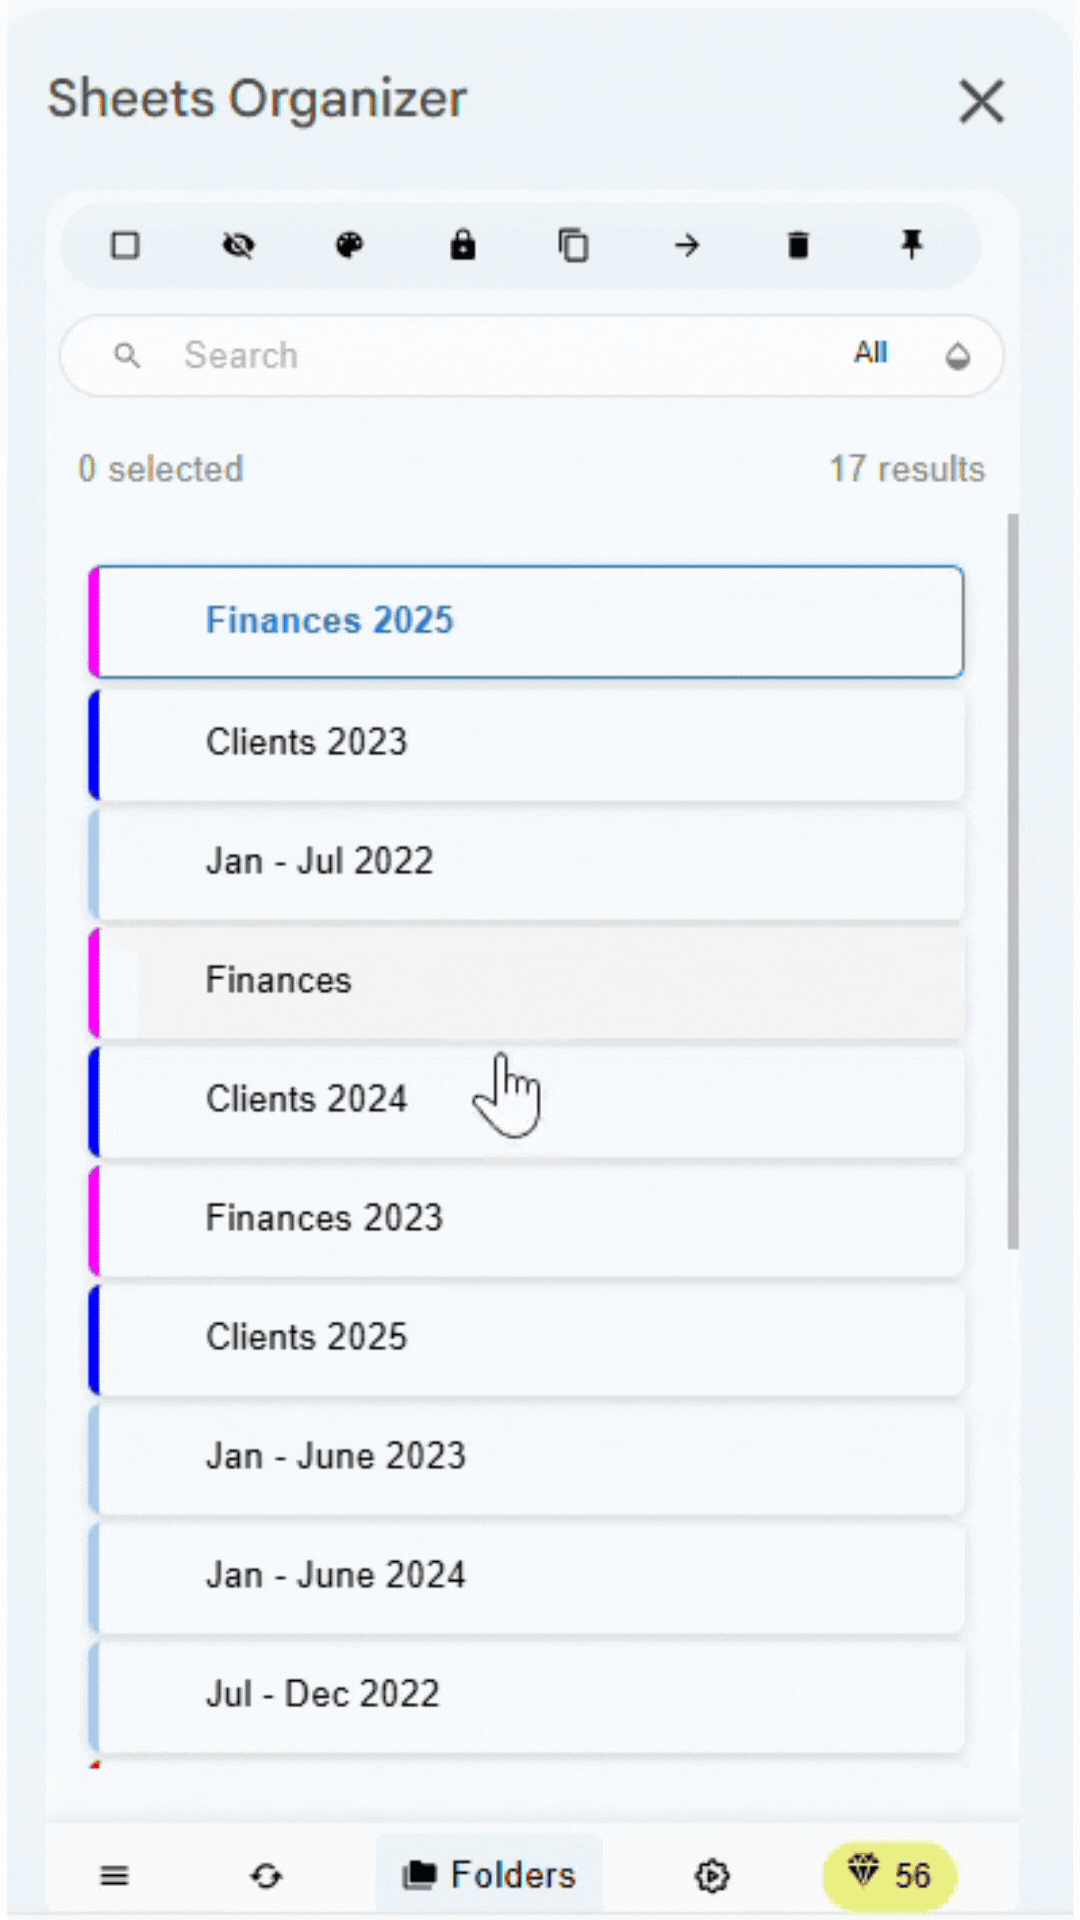Open the settings gear icon
The image size is (1080, 1920).
(712, 1876)
